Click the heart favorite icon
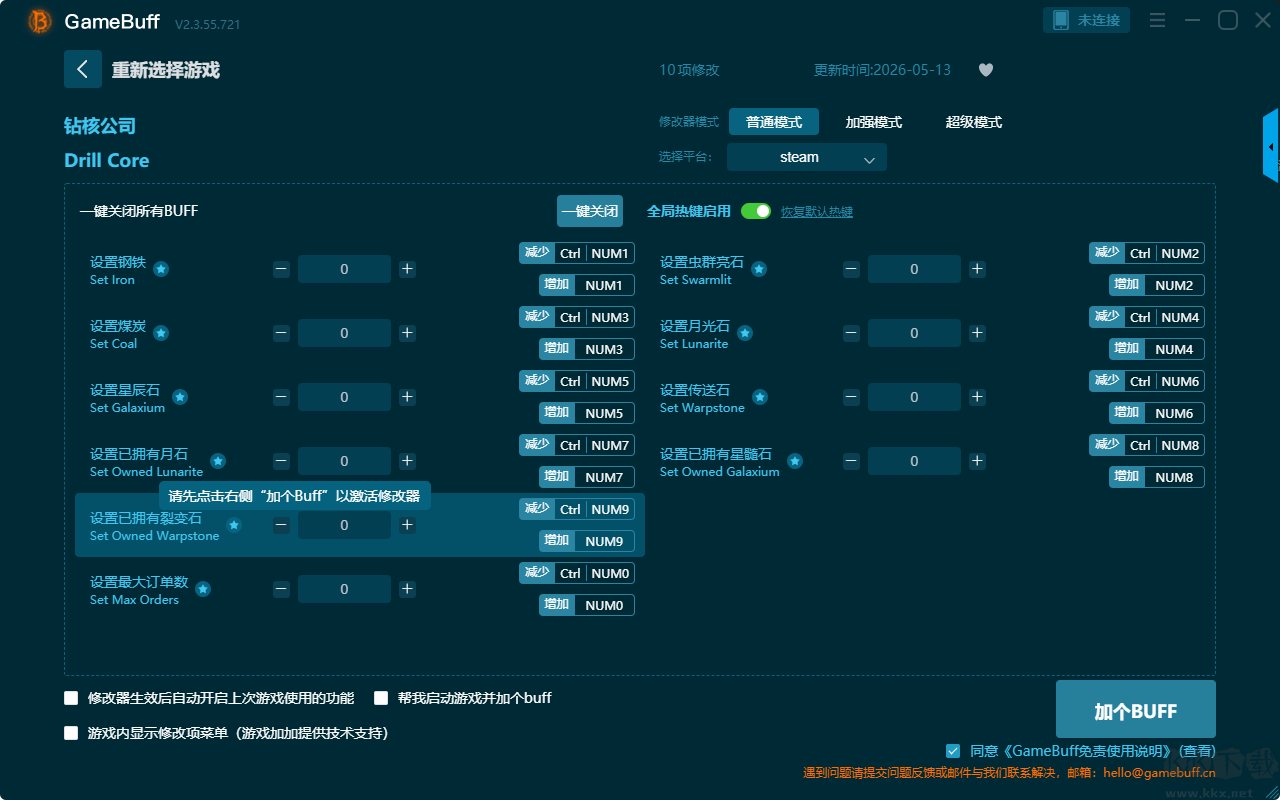This screenshot has width=1280, height=800. click(x=985, y=70)
